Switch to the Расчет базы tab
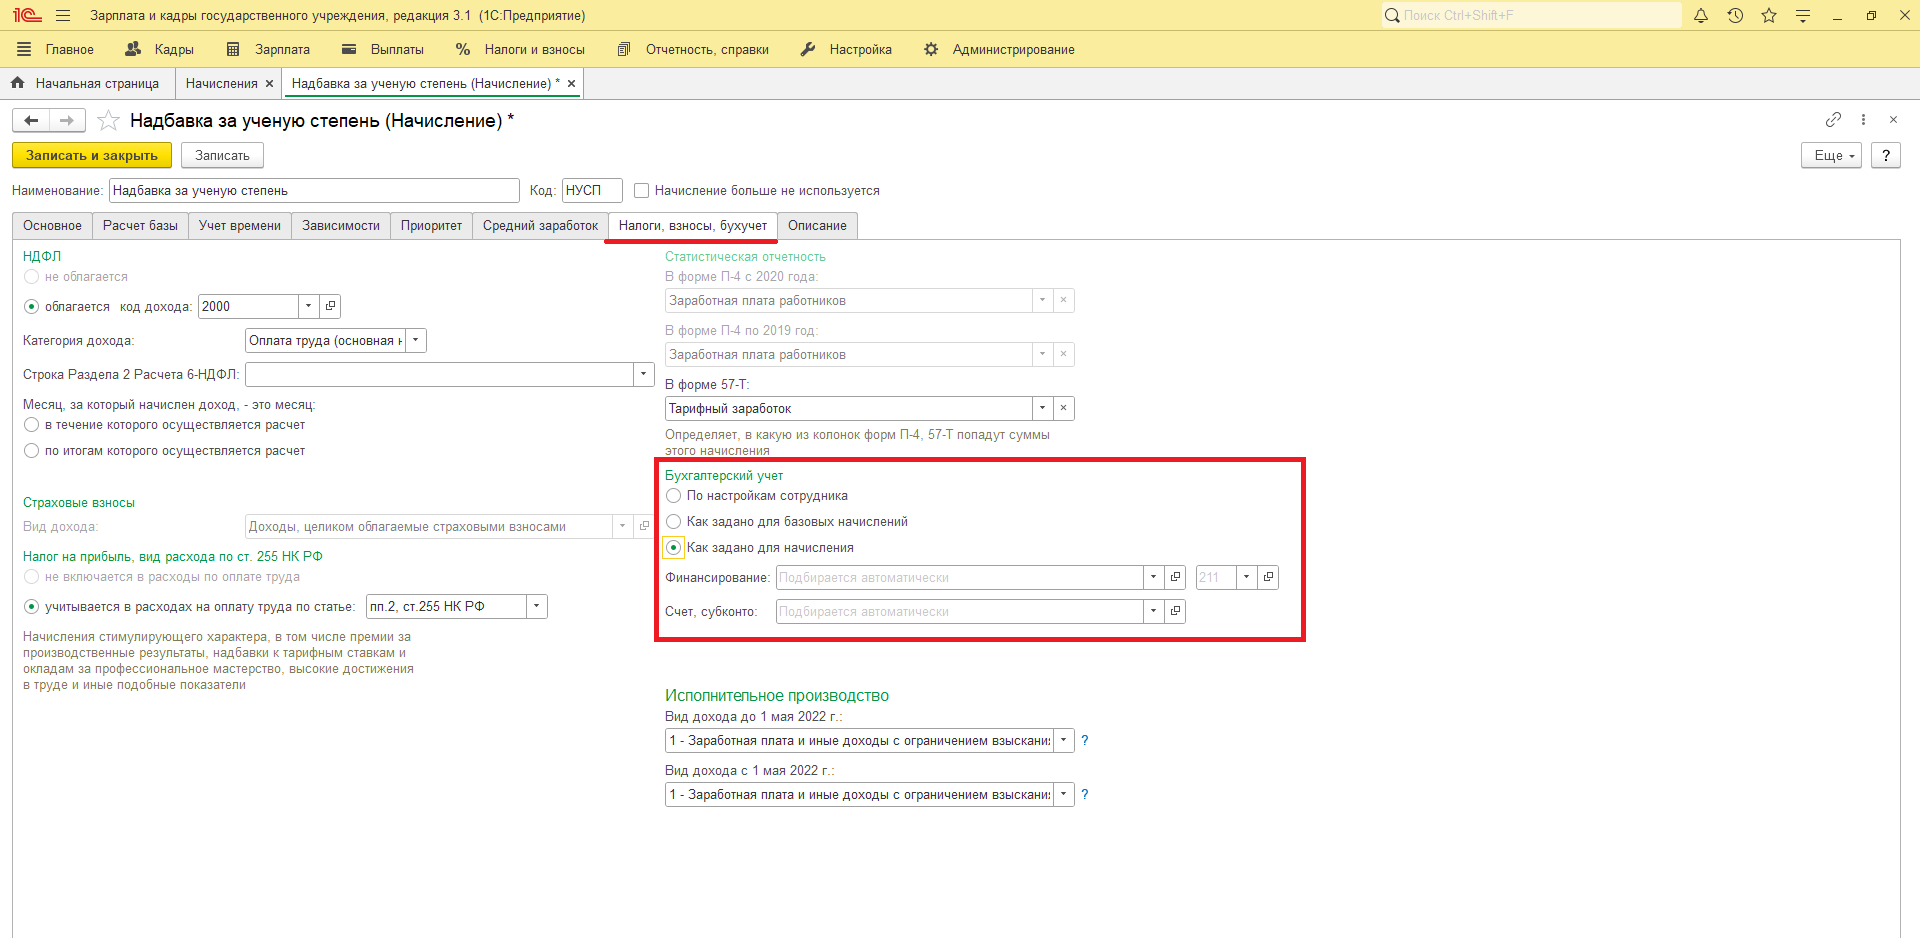Image resolution: width=1920 pixels, height=938 pixels. click(140, 225)
